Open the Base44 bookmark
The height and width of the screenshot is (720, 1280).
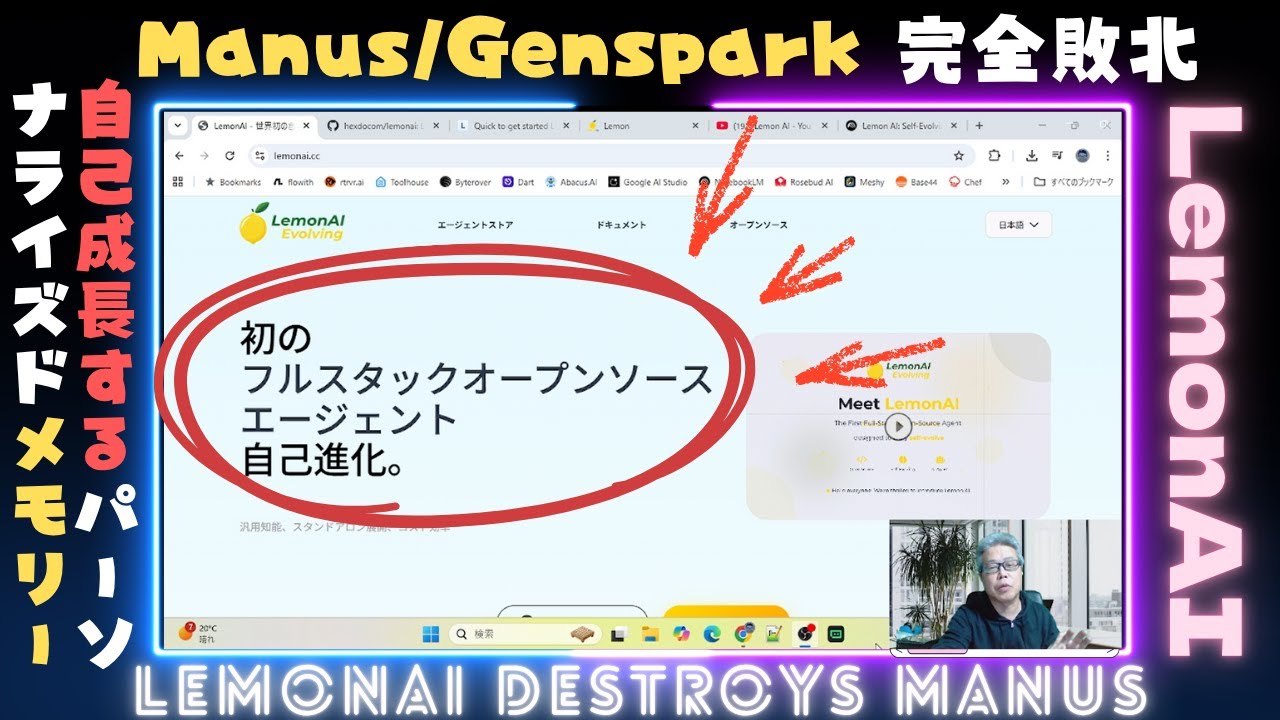(x=917, y=182)
